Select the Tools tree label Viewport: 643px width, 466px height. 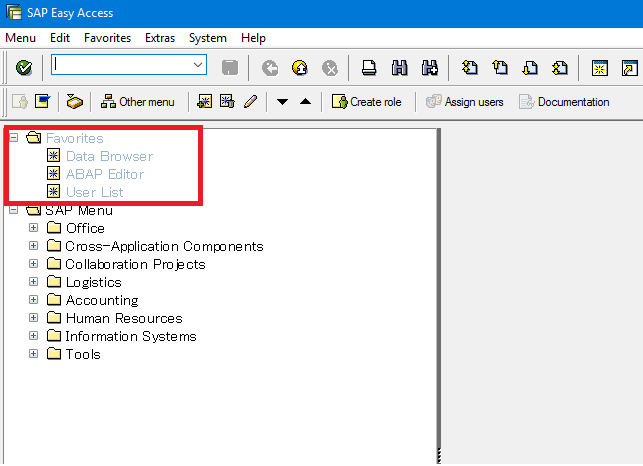click(x=83, y=354)
